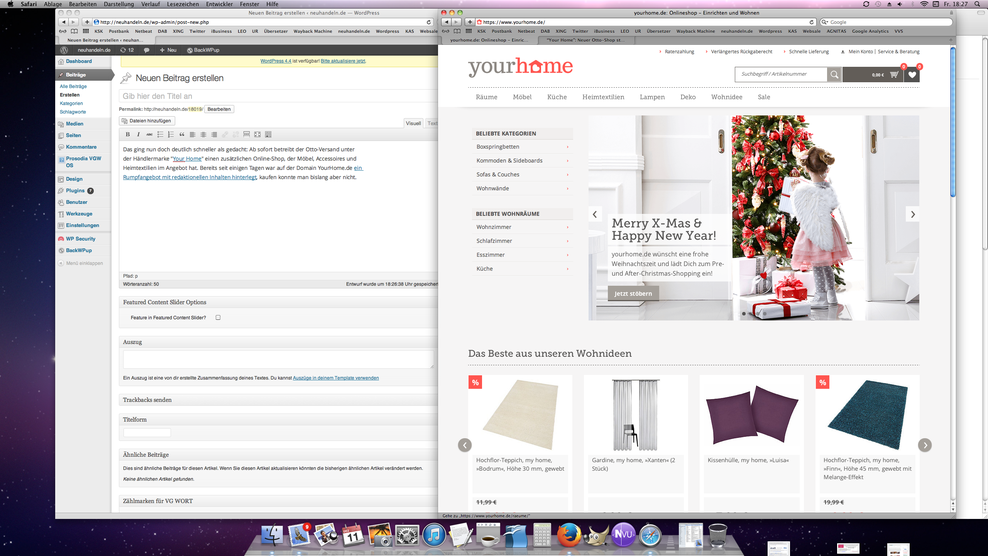Screen dimensions: 988x556
Task: Reload the yourhome.de page
Action: 812,22
